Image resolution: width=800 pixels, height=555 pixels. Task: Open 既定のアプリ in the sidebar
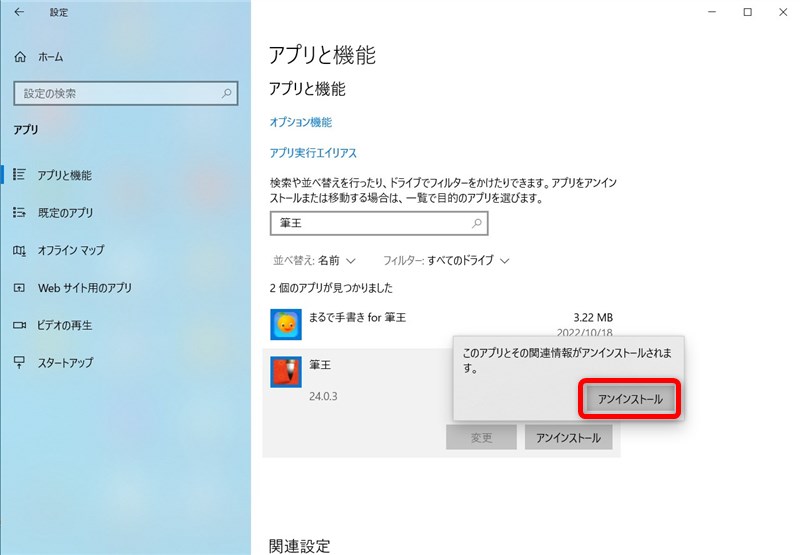point(65,213)
